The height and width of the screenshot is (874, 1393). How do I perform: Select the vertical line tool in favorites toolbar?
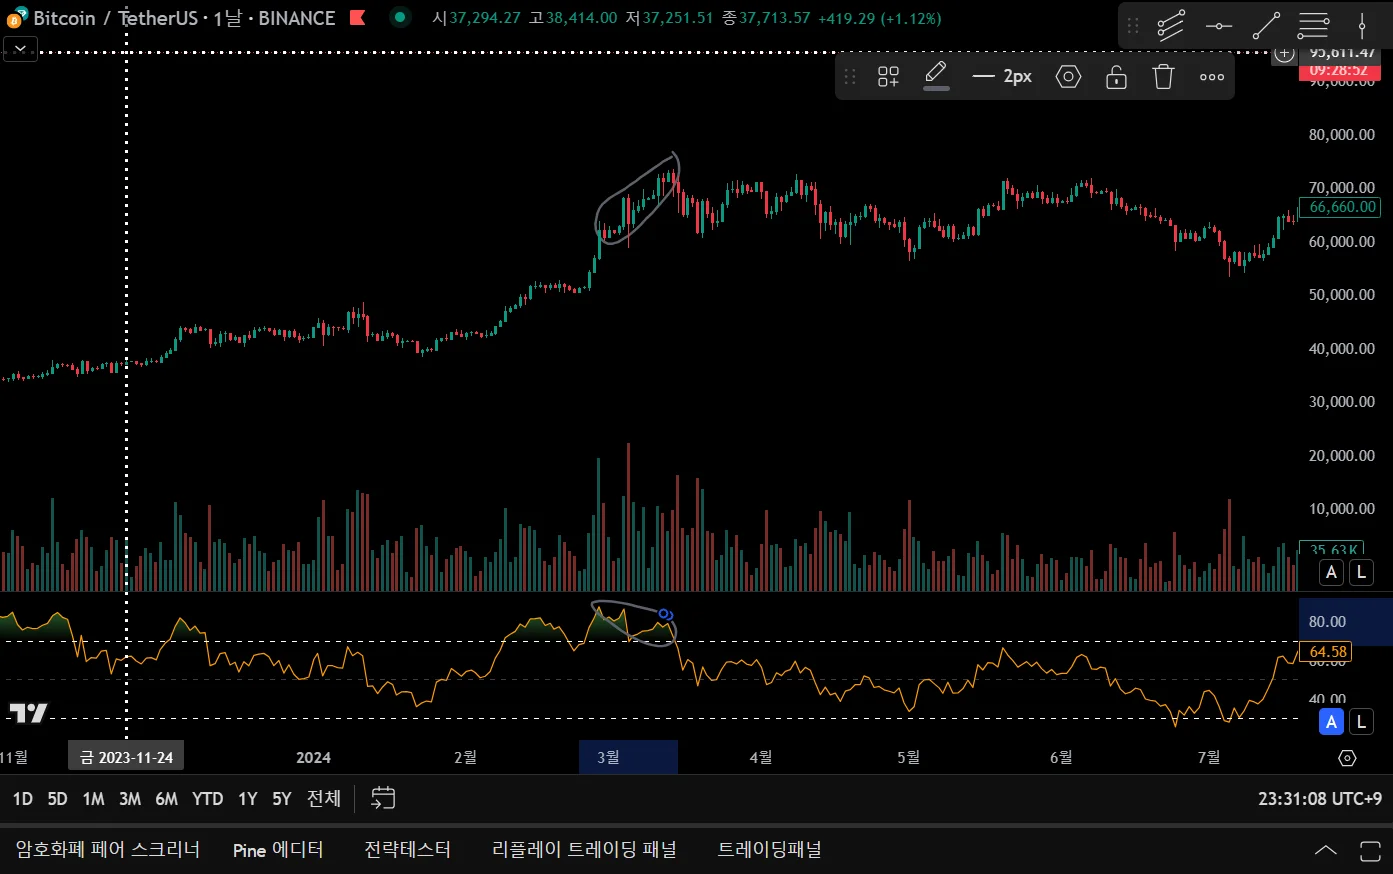click(1362, 26)
